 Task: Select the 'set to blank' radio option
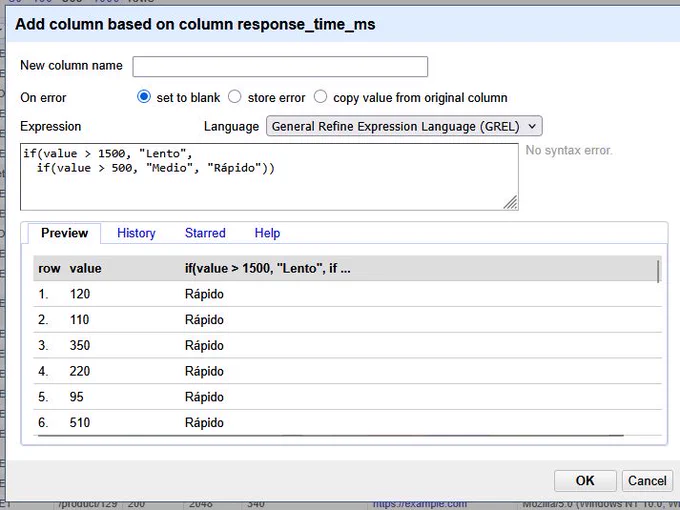(x=144, y=97)
